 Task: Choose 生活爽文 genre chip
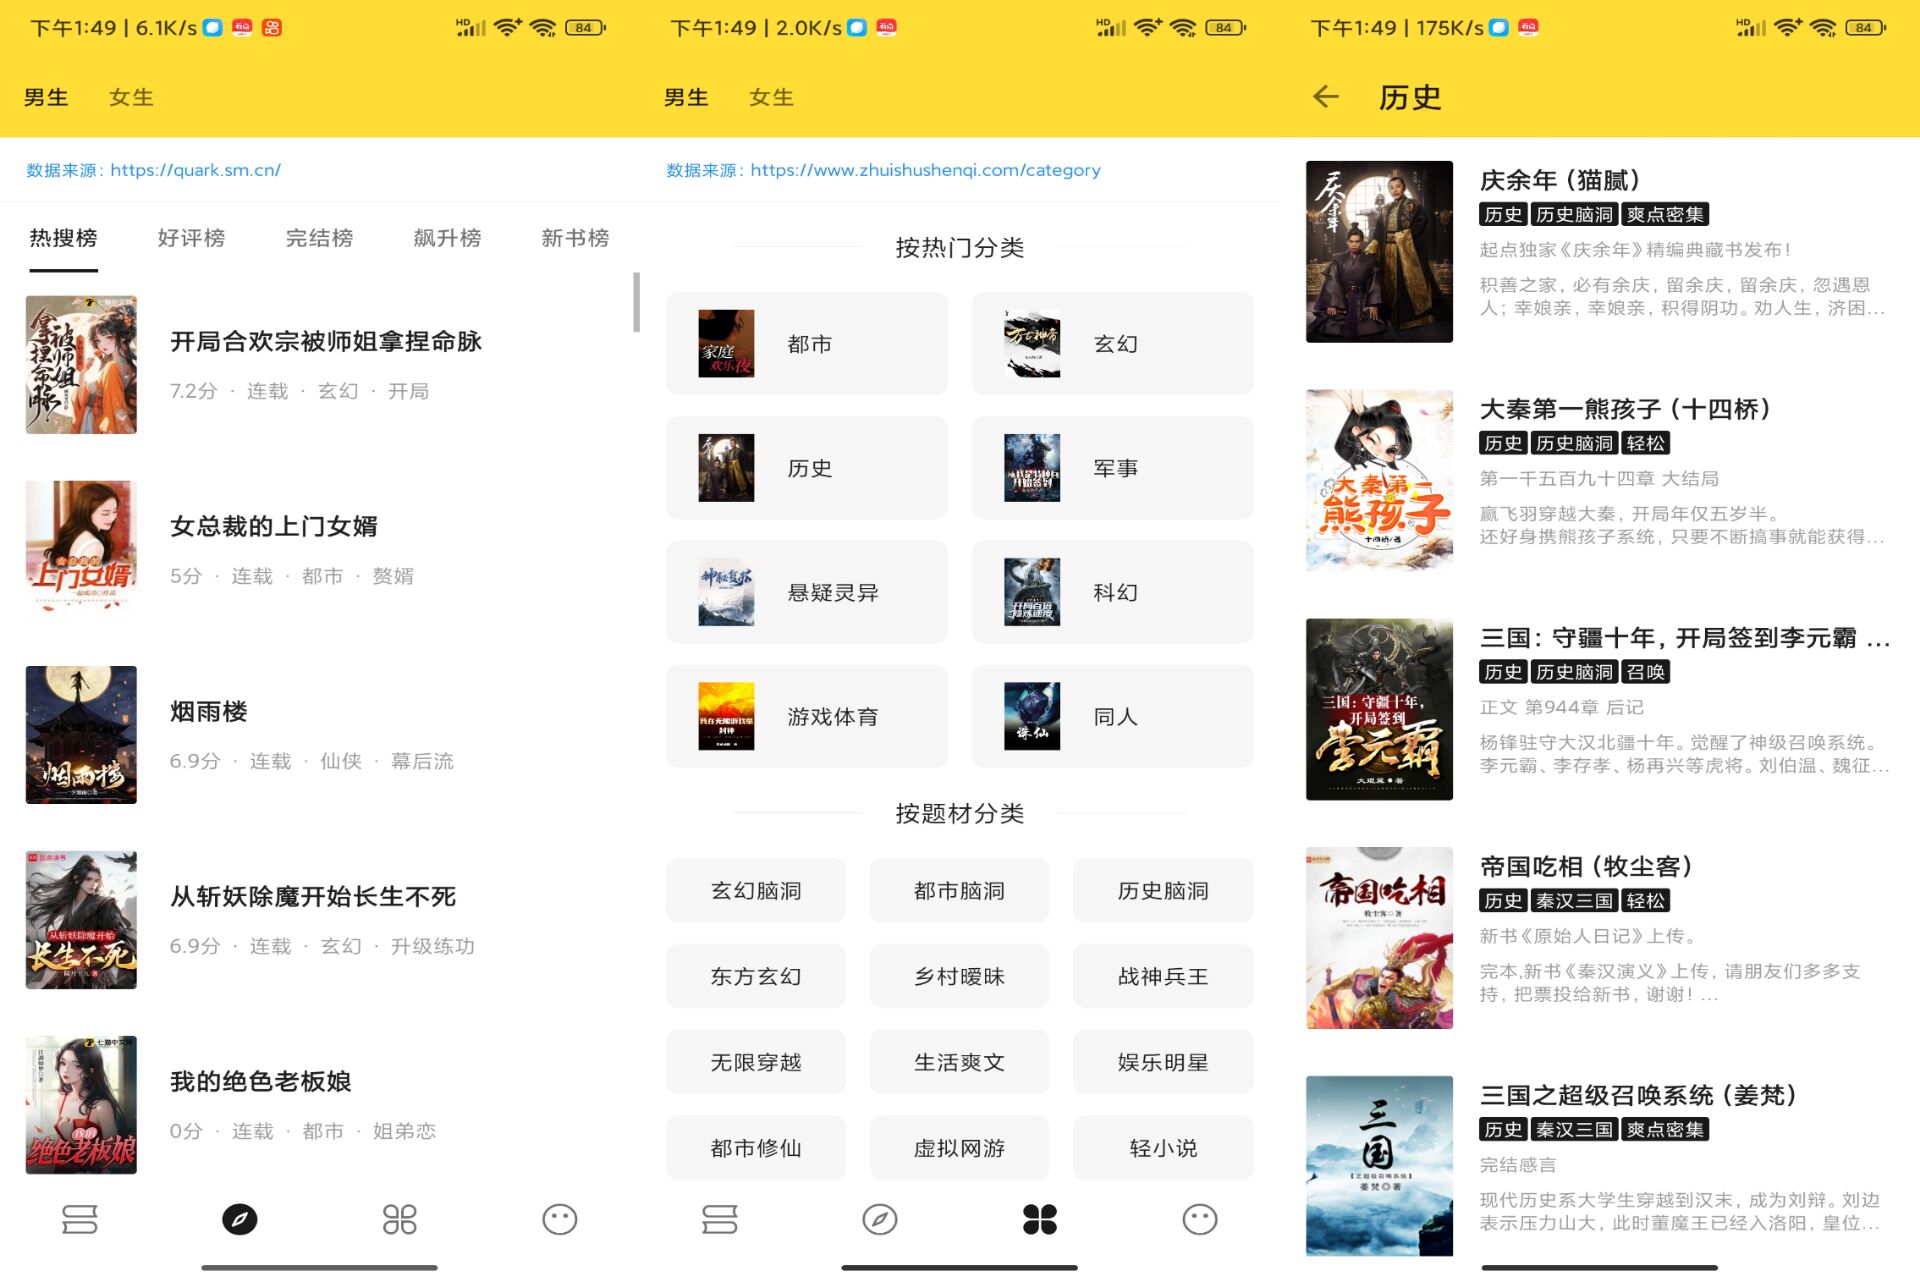959,1062
